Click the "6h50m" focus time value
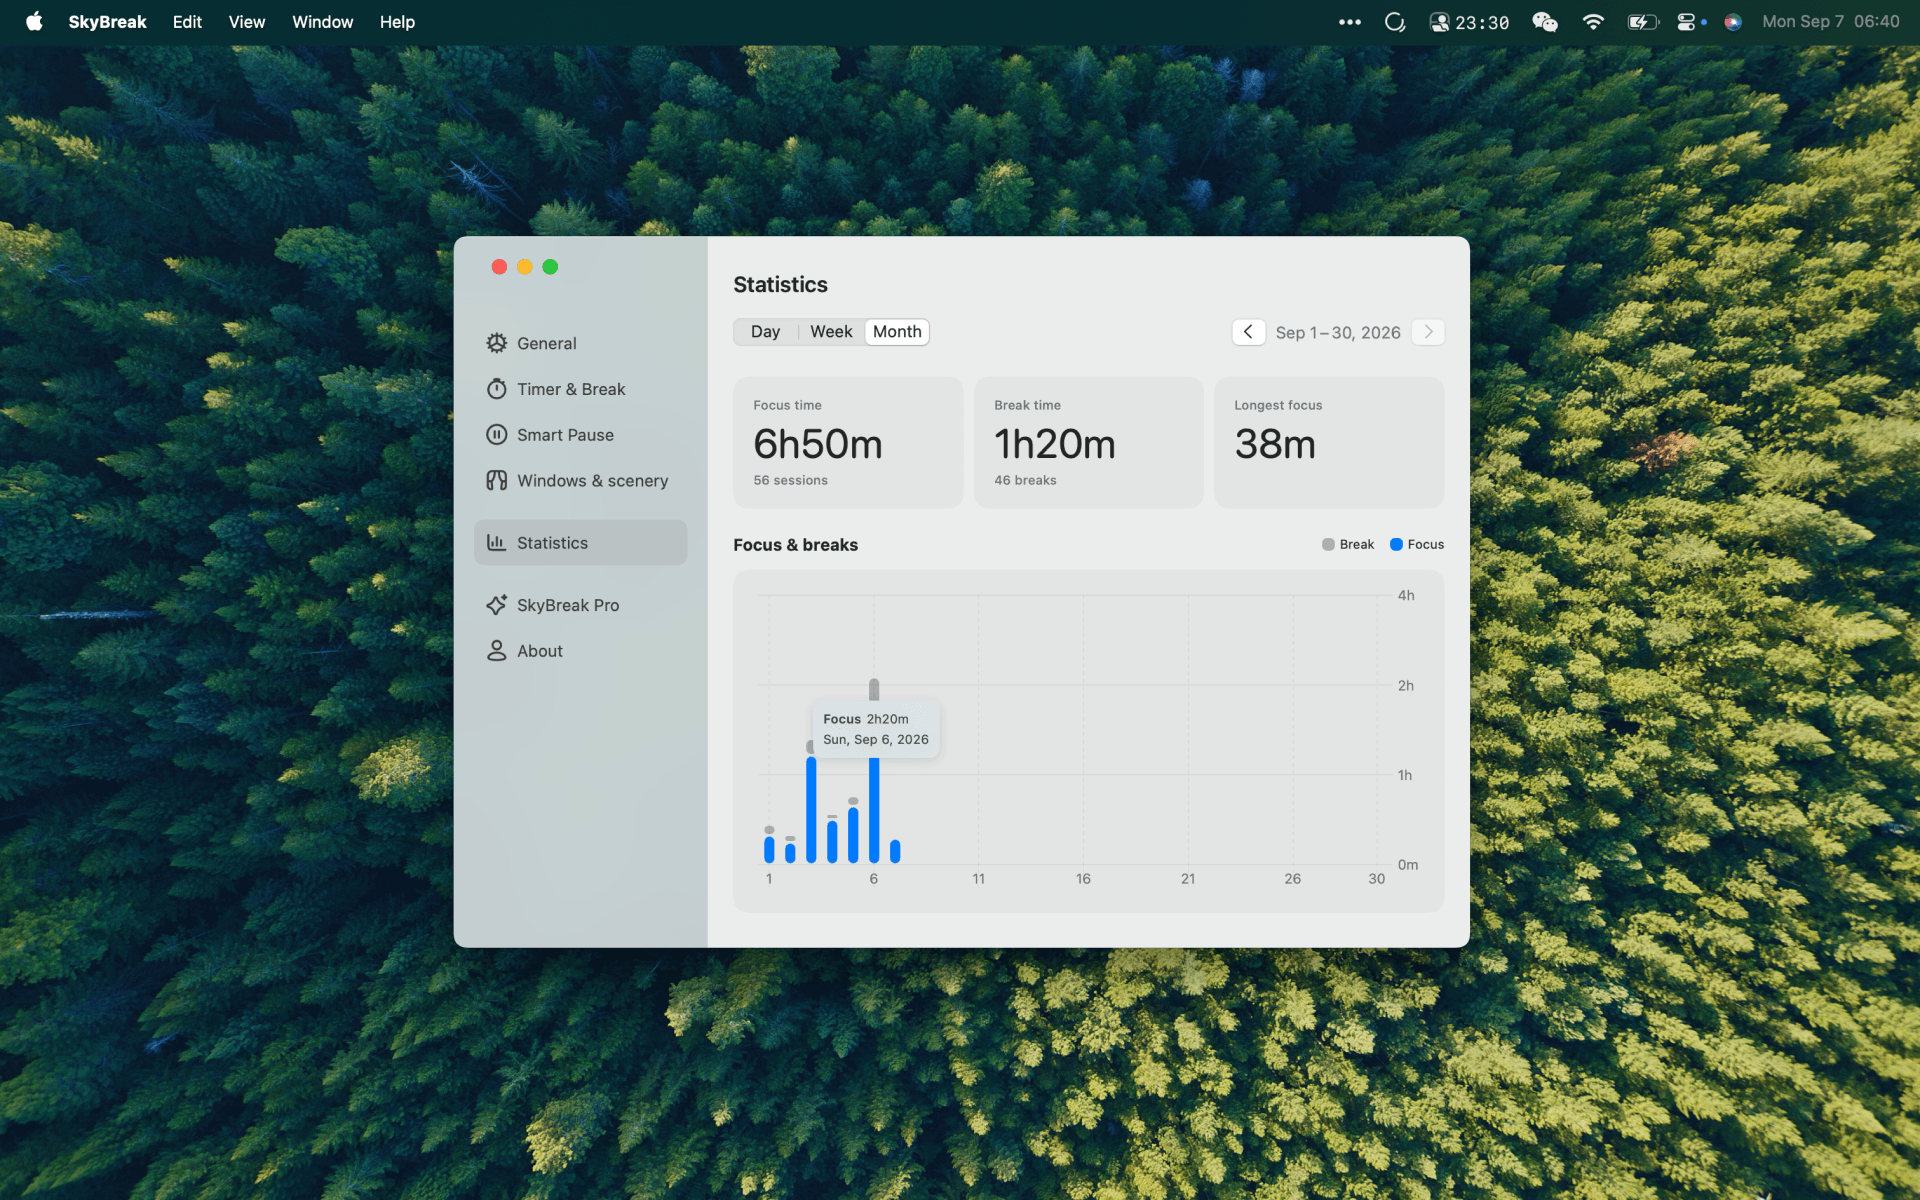This screenshot has height=1200, width=1920. (x=818, y=444)
